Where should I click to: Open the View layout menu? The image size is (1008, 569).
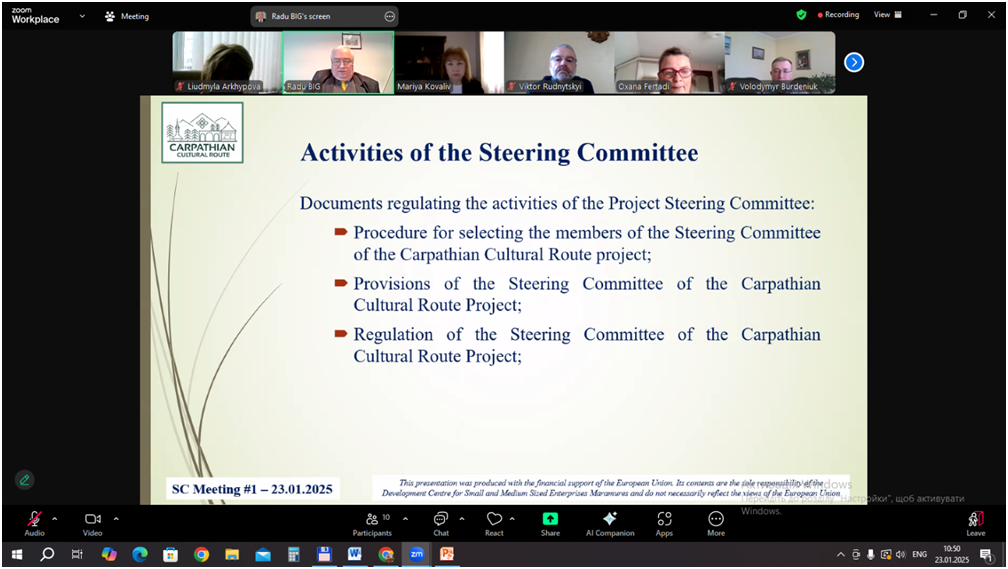pyautogui.click(x=887, y=15)
